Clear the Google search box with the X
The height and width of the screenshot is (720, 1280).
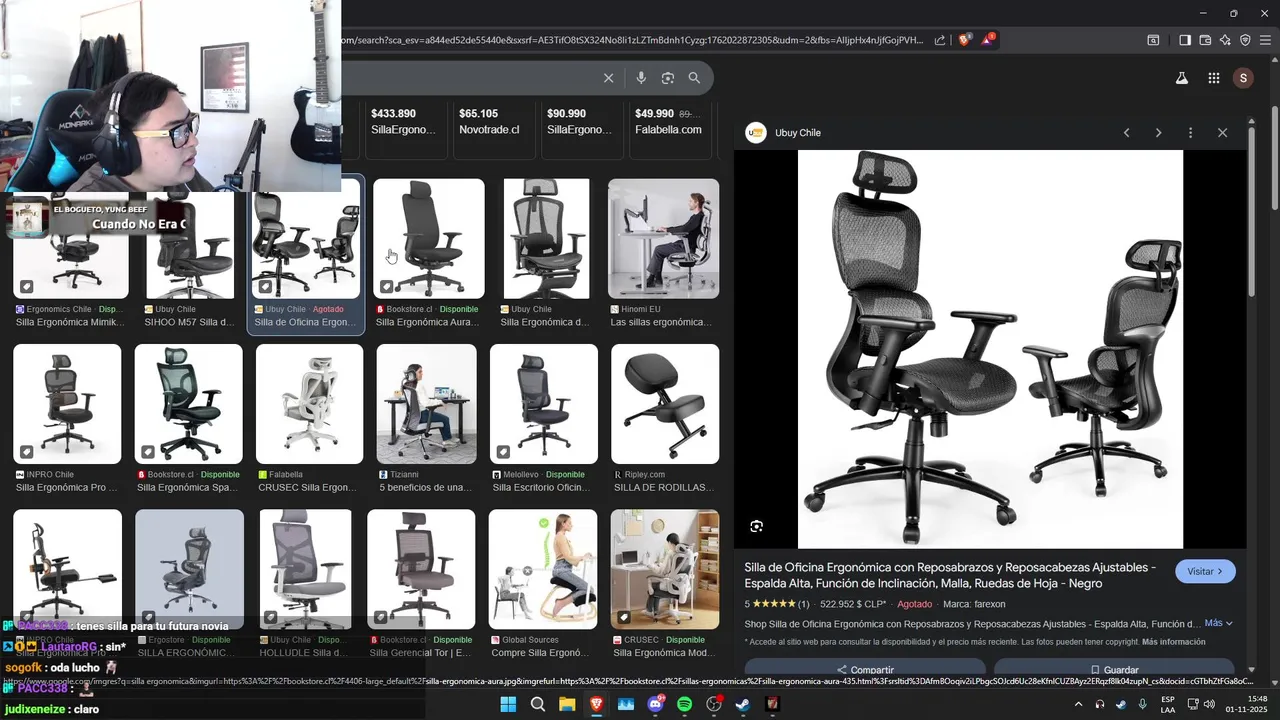click(608, 78)
